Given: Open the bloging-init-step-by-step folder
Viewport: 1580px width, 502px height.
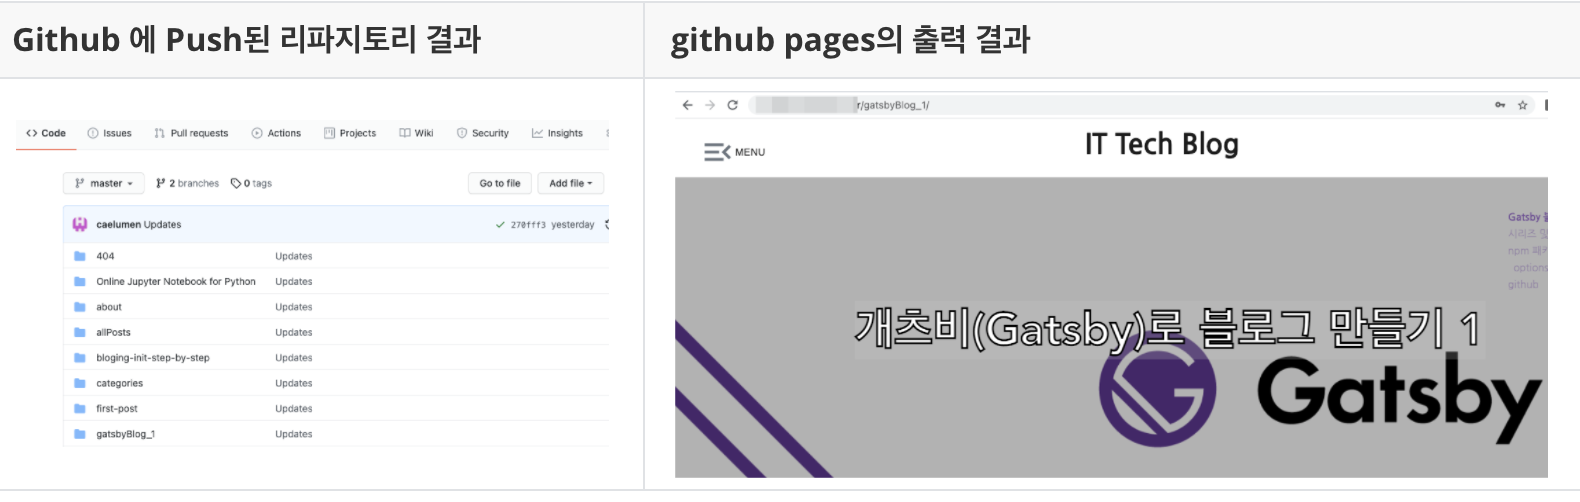Looking at the screenshot, I should 153,358.
